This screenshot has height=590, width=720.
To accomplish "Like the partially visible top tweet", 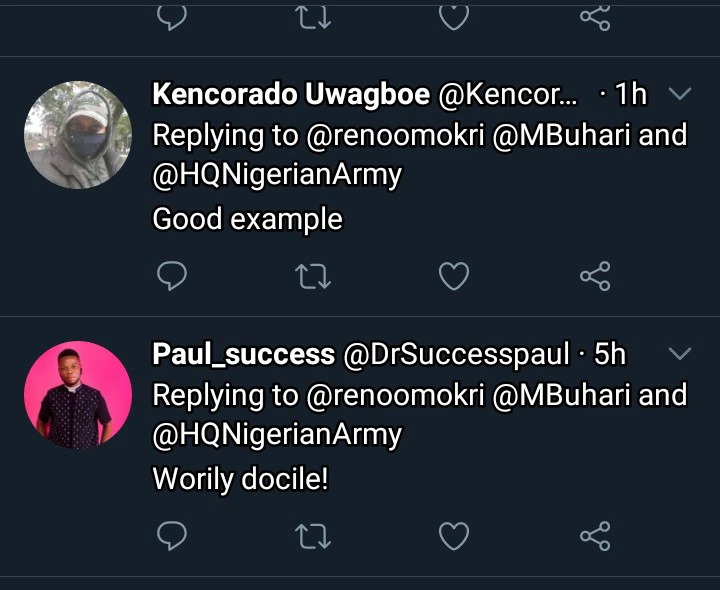I will tap(454, 14).
